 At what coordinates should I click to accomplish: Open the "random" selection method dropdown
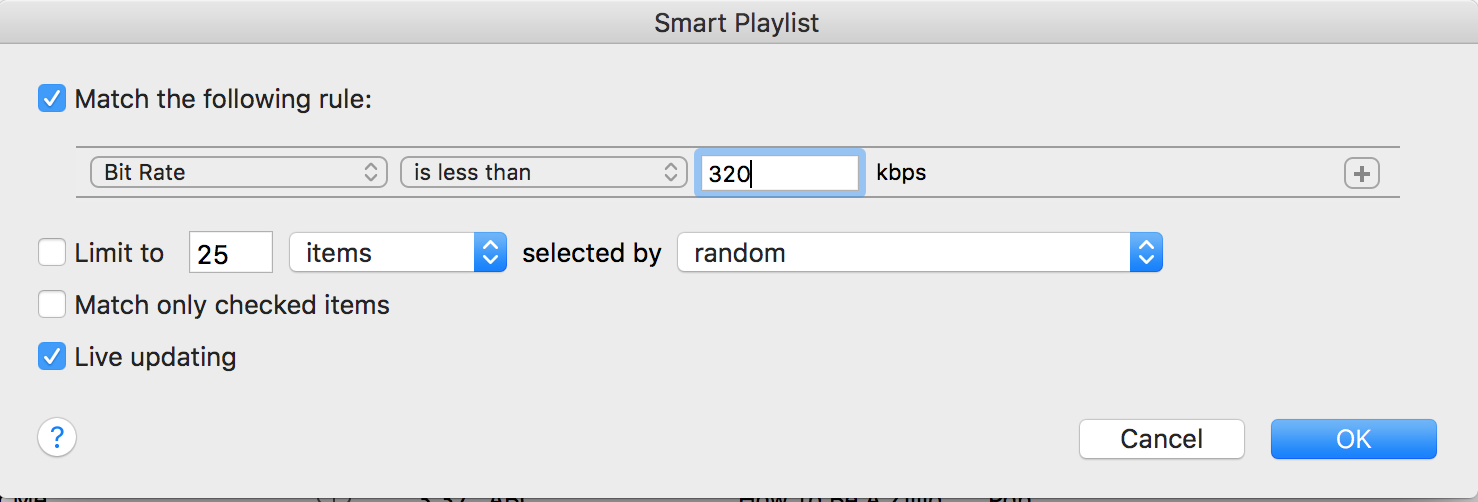coord(918,253)
